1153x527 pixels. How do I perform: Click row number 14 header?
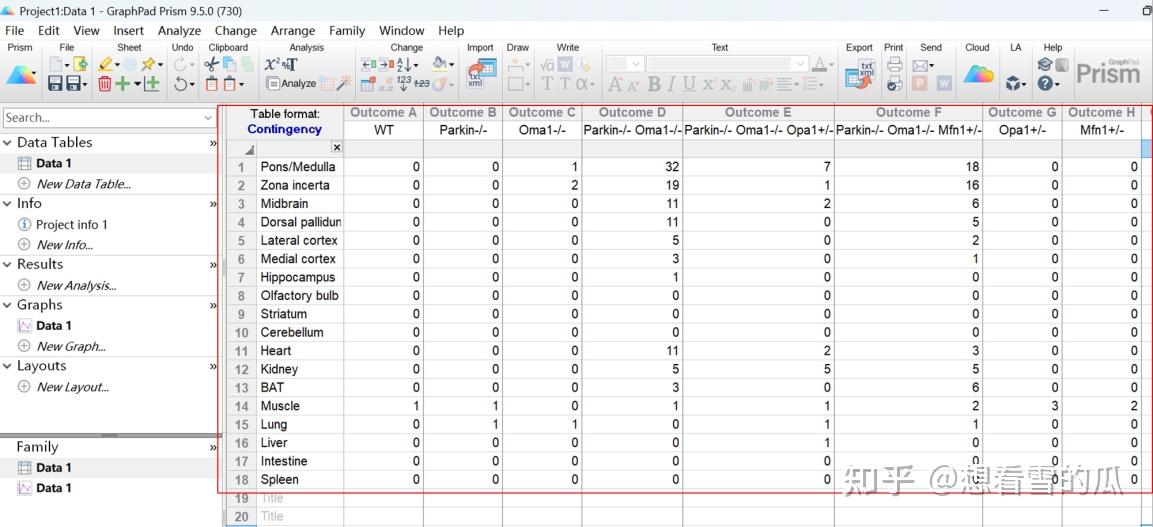click(241, 406)
